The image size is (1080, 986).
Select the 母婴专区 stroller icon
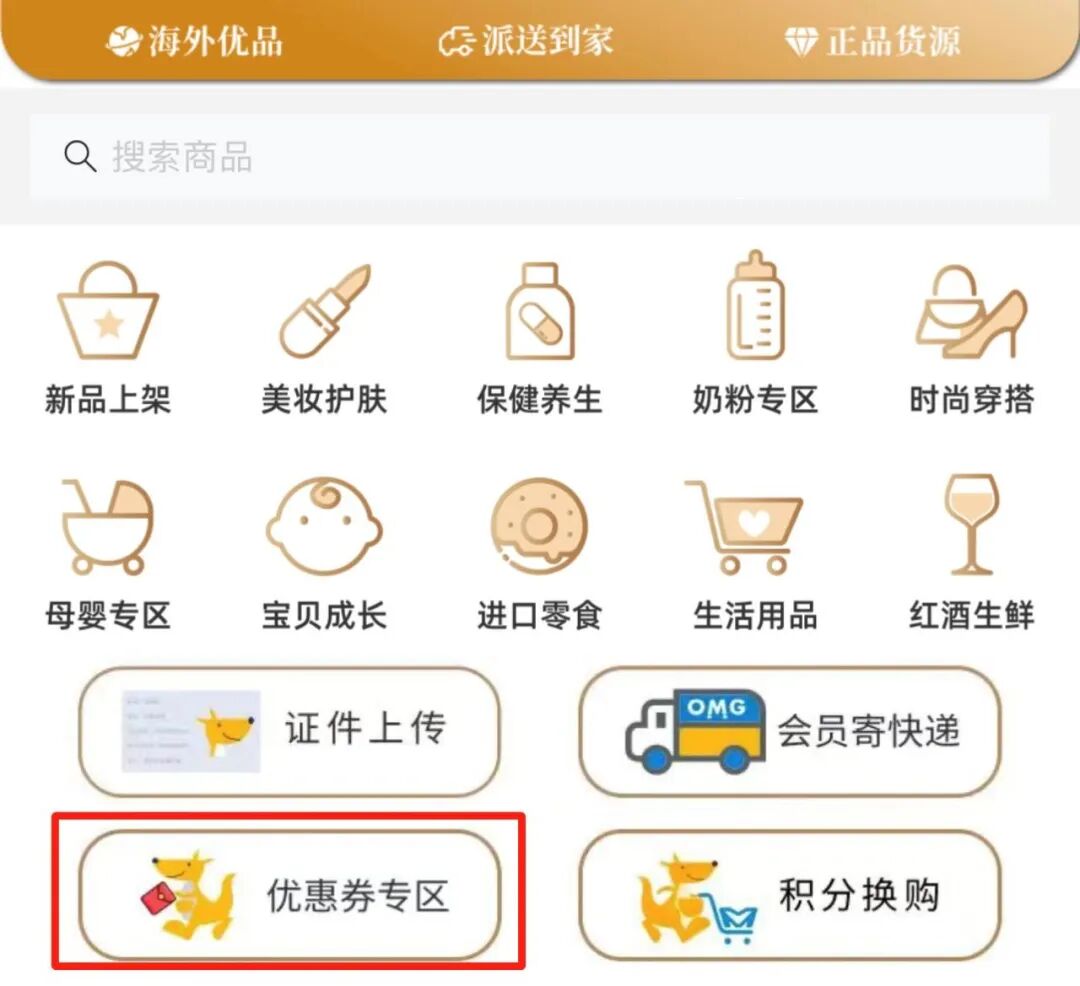coord(107,527)
